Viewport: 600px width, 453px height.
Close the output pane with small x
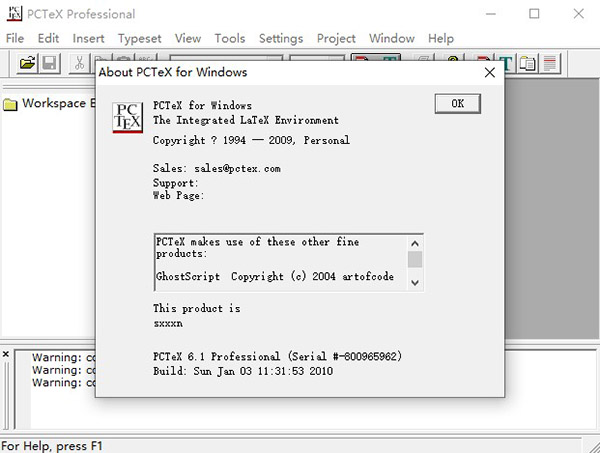6,354
